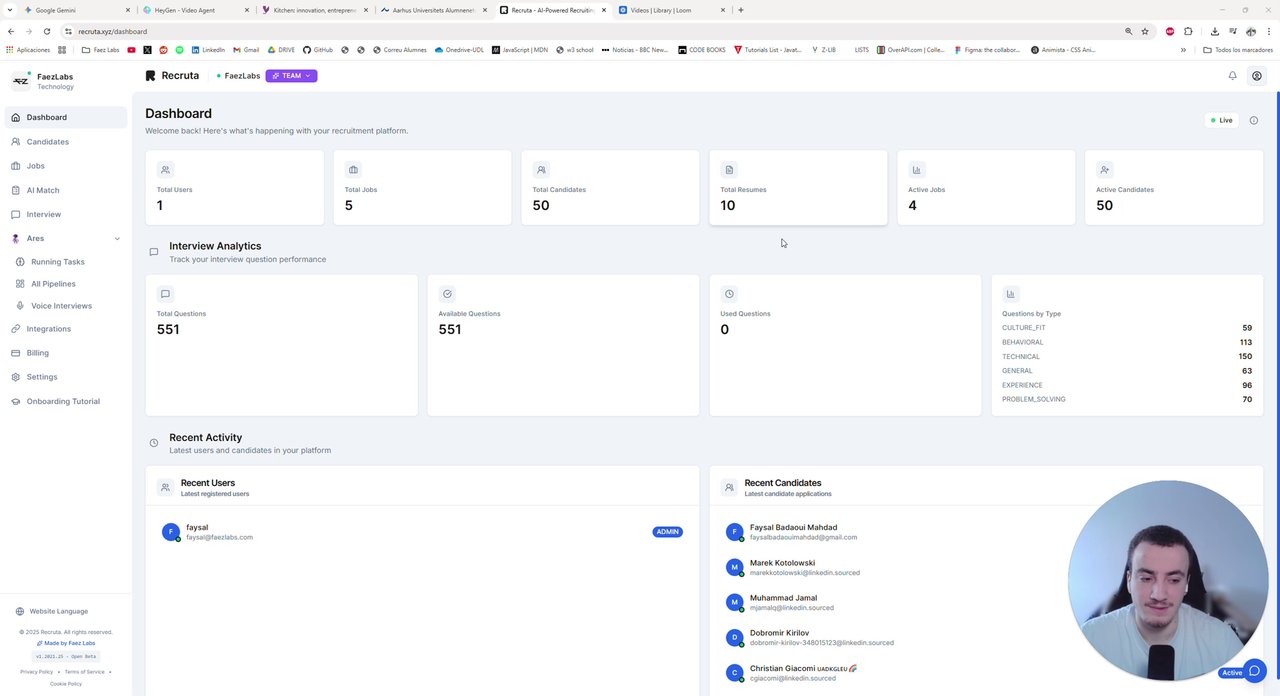
Task: Open candidate Dobromir Kirilov
Action: point(779,633)
